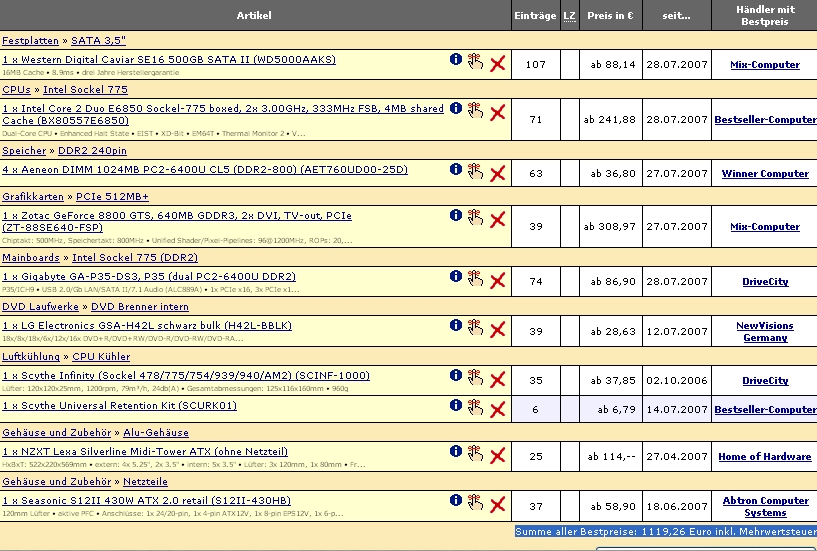Open info icon for Aeneon DIMM row
Image resolution: width=817 pixels, height=551 pixels.
tap(456, 169)
